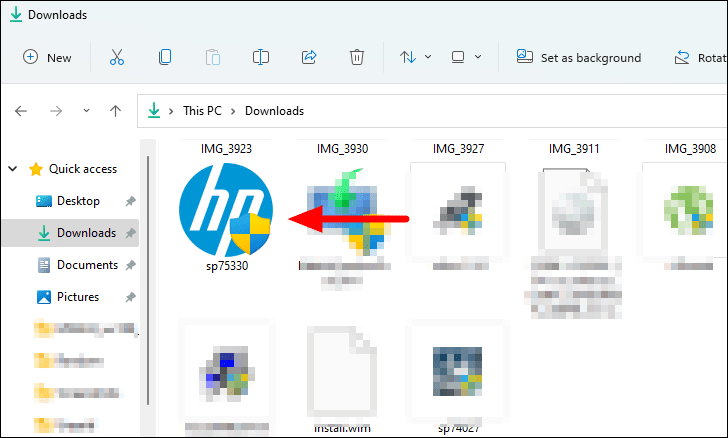Select the IMG_3923 file label
728x438 pixels.
pos(226,149)
